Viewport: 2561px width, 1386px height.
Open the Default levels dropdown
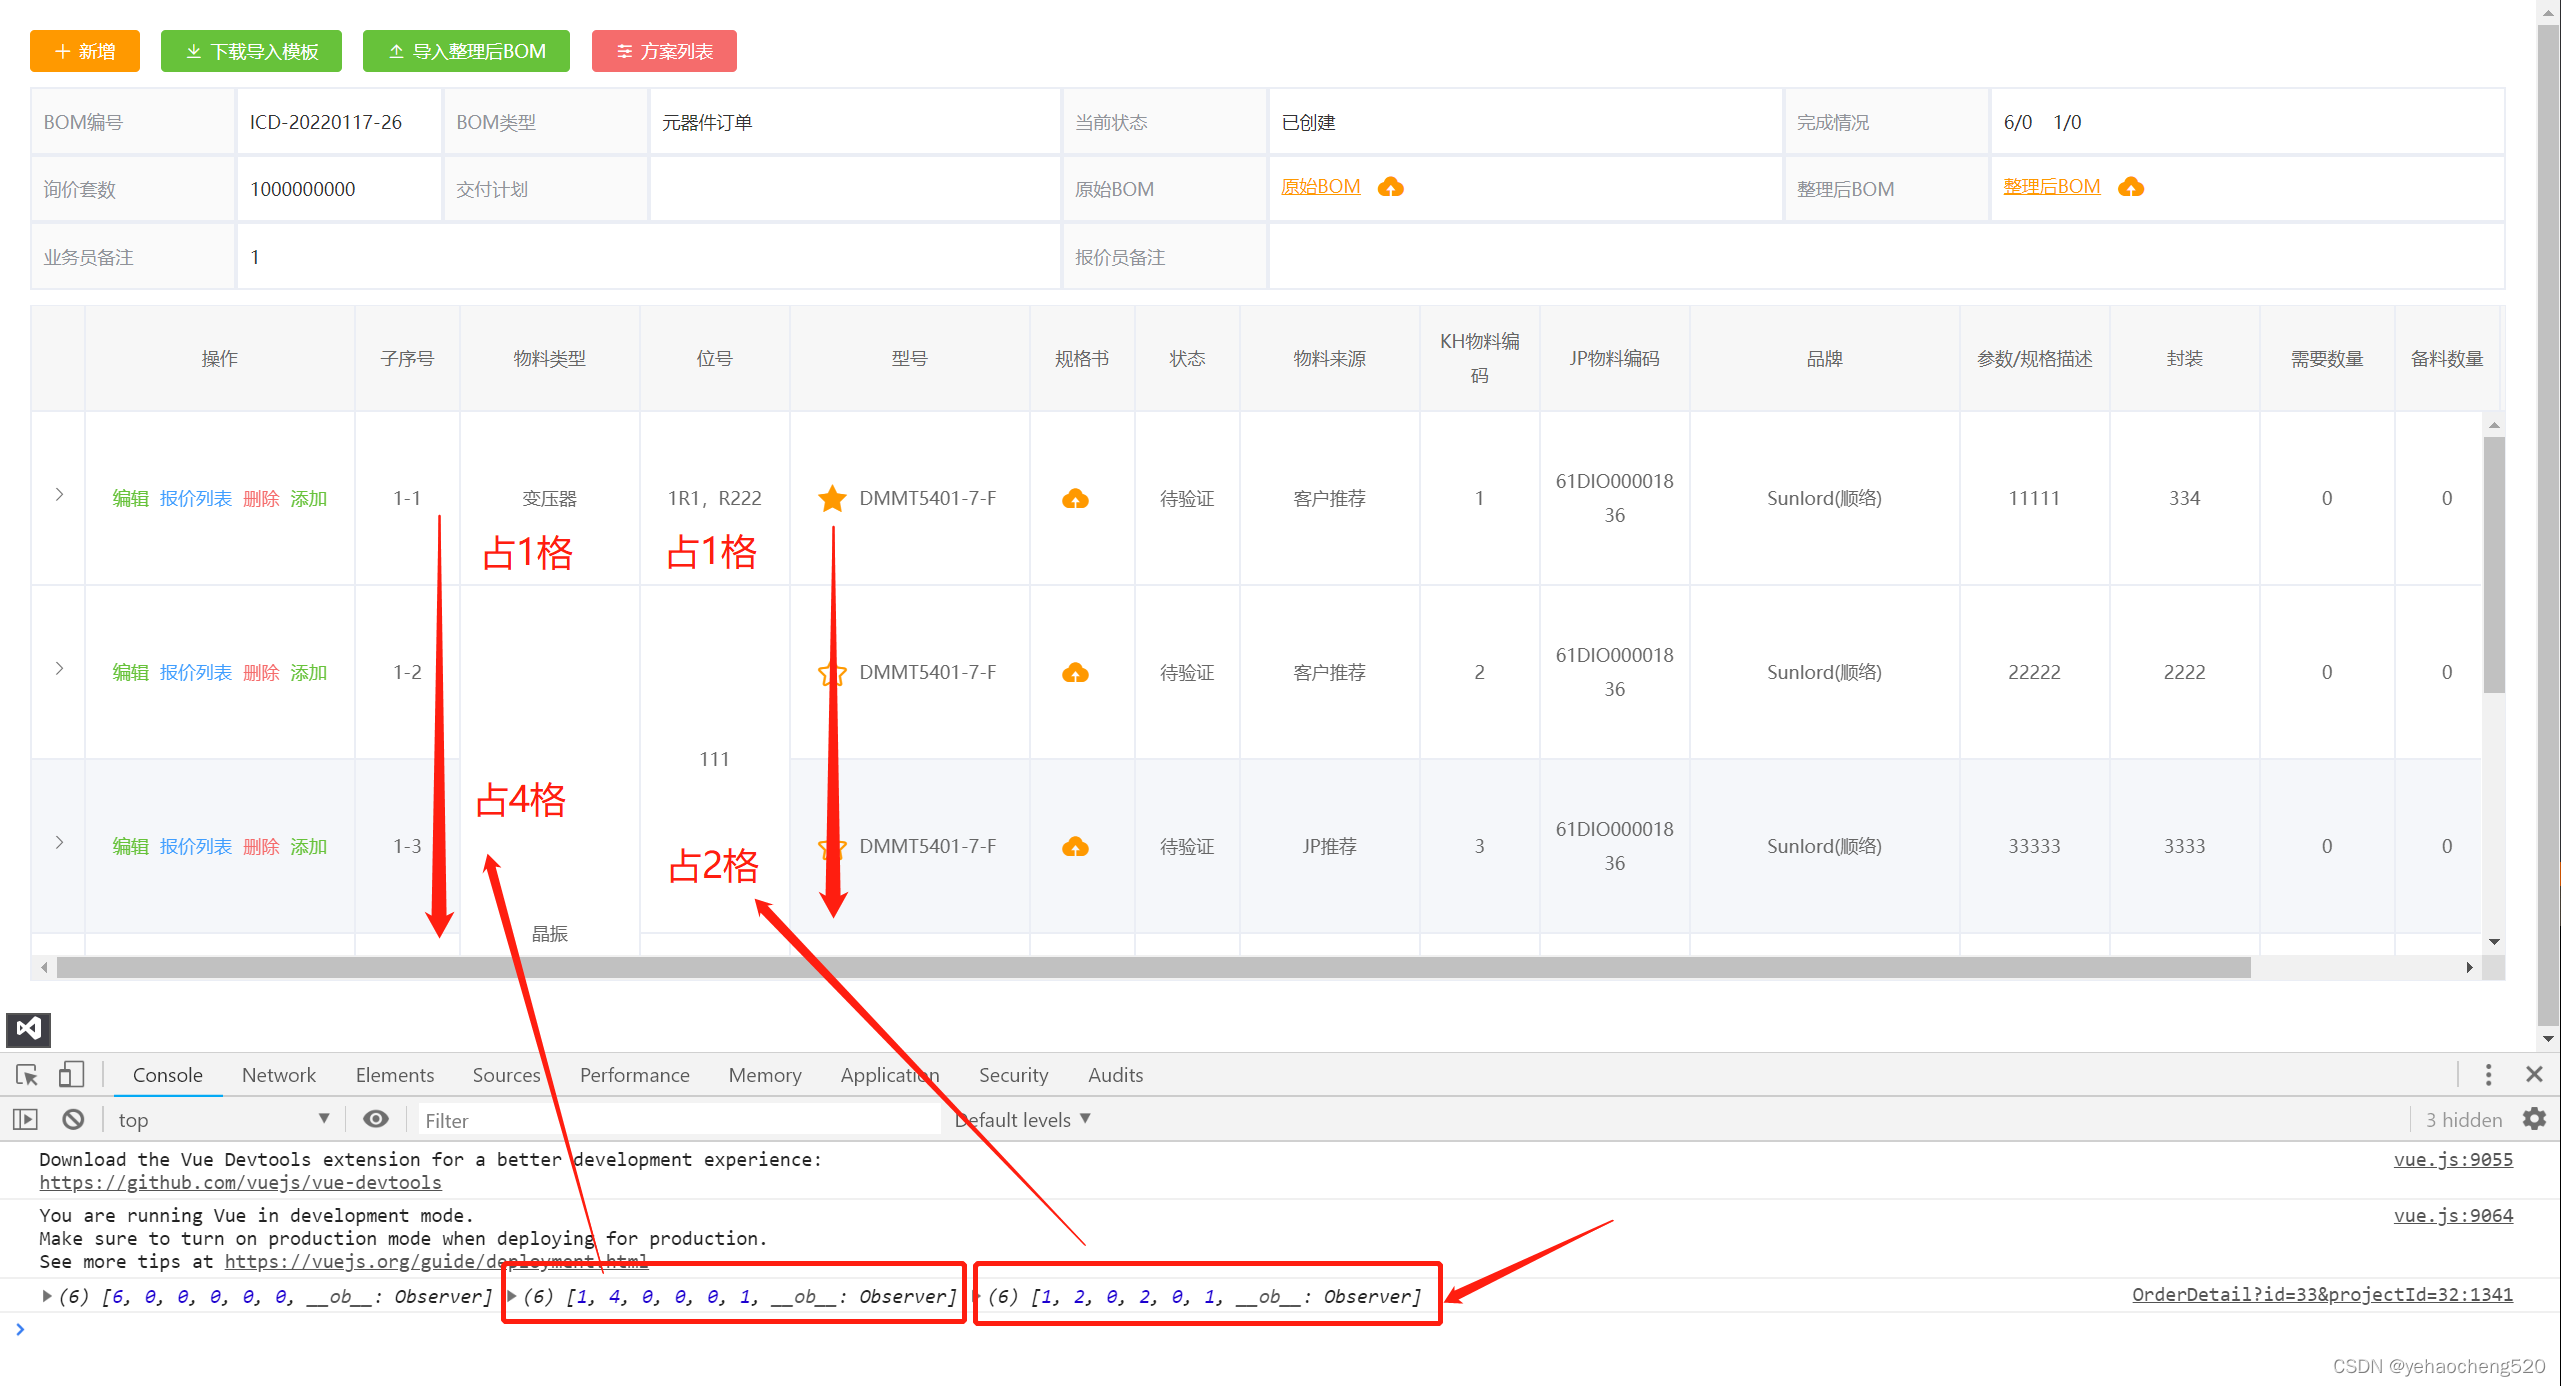[x=1019, y=1119]
